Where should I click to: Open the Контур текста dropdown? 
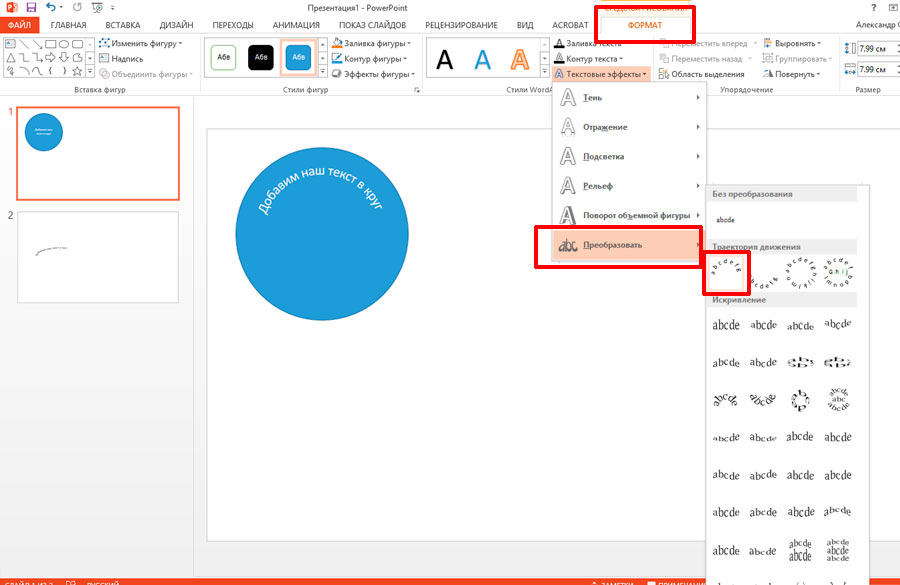[589, 59]
